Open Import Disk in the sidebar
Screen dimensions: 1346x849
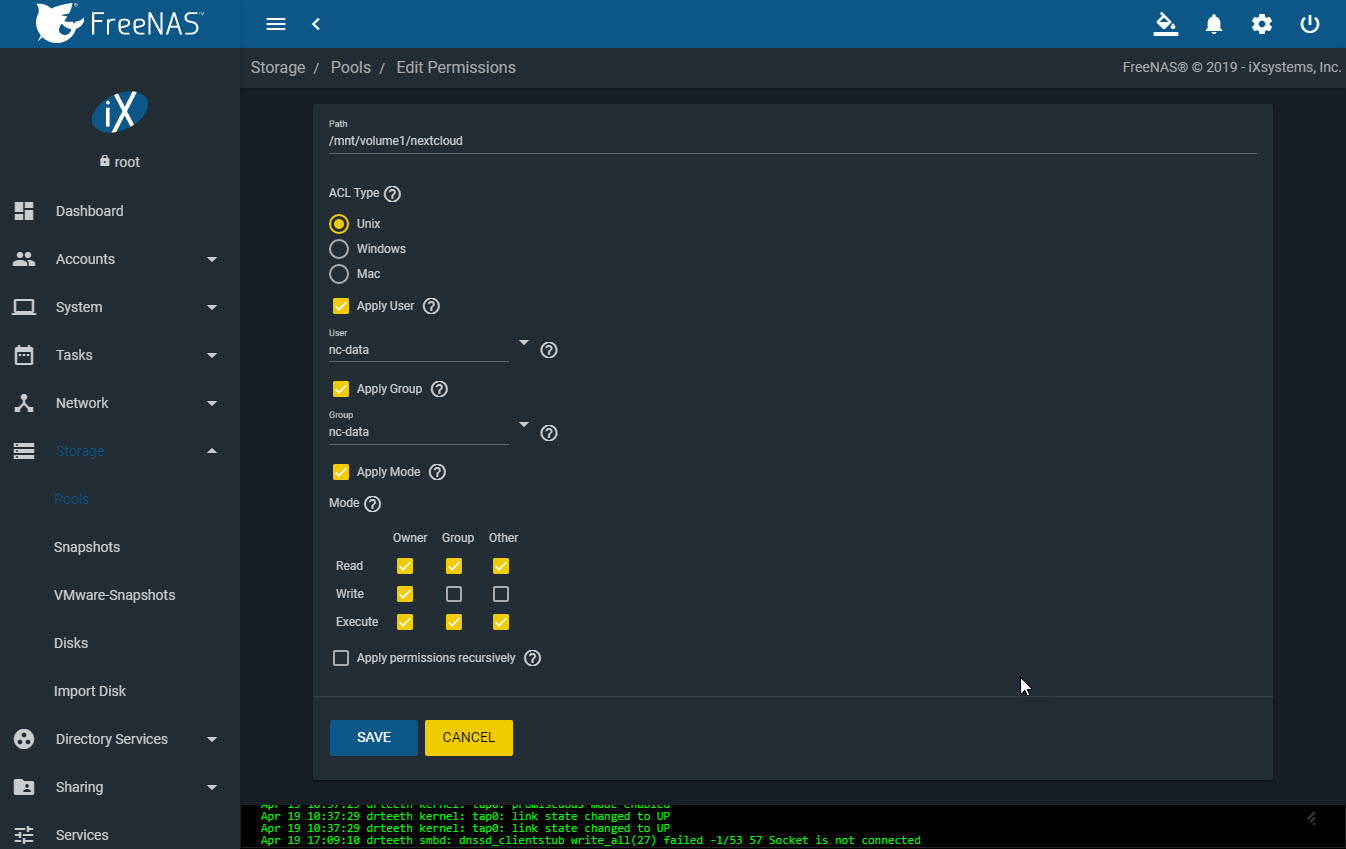point(90,691)
